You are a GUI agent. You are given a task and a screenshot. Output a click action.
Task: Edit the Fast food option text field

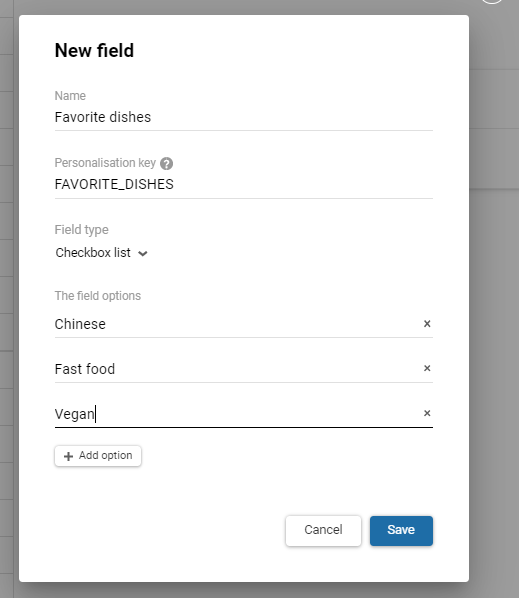point(236,369)
